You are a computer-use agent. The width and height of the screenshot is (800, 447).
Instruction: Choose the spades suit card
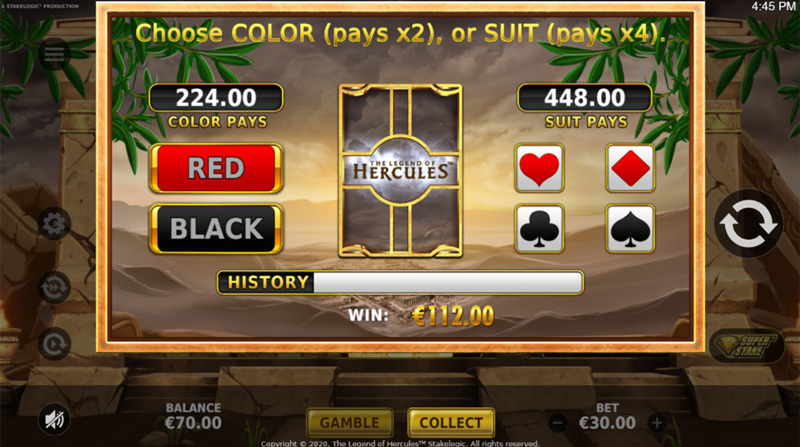630,229
